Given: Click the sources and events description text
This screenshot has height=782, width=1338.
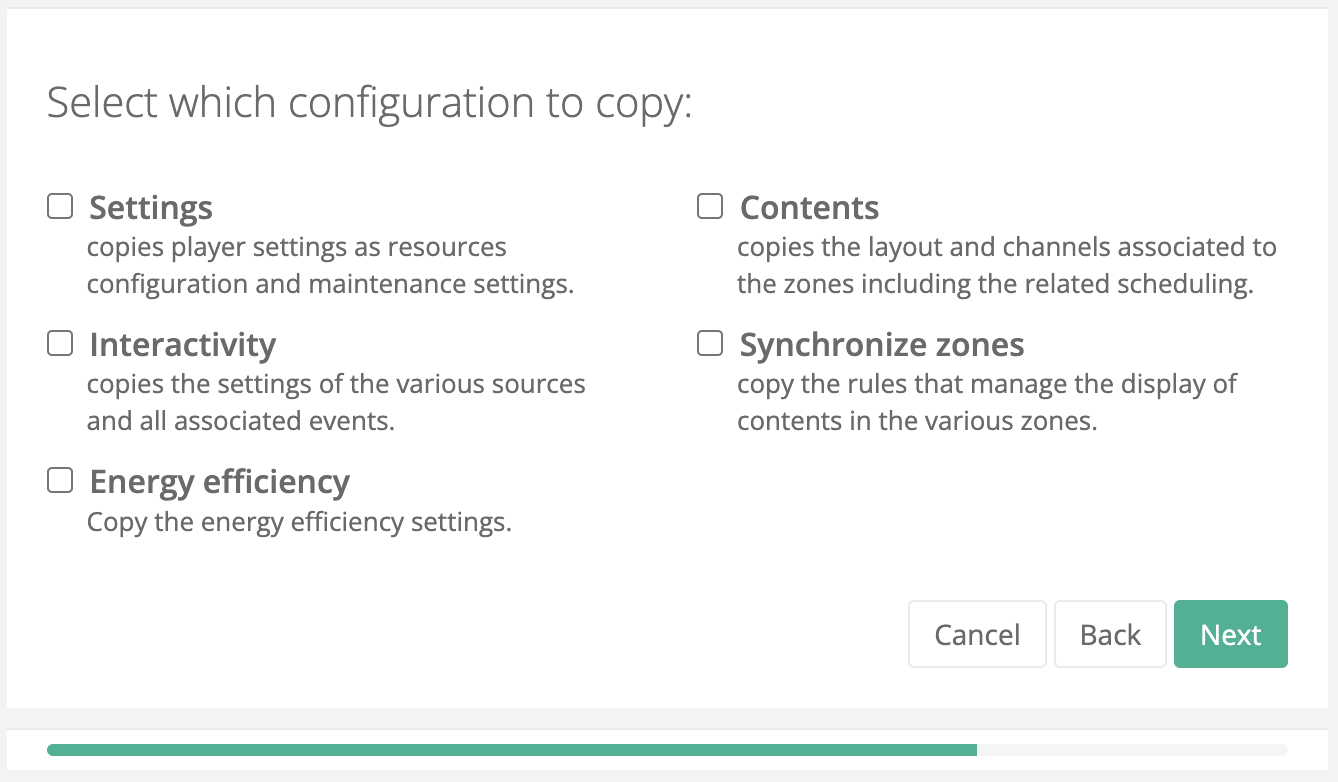Looking at the screenshot, I should [x=336, y=403].
